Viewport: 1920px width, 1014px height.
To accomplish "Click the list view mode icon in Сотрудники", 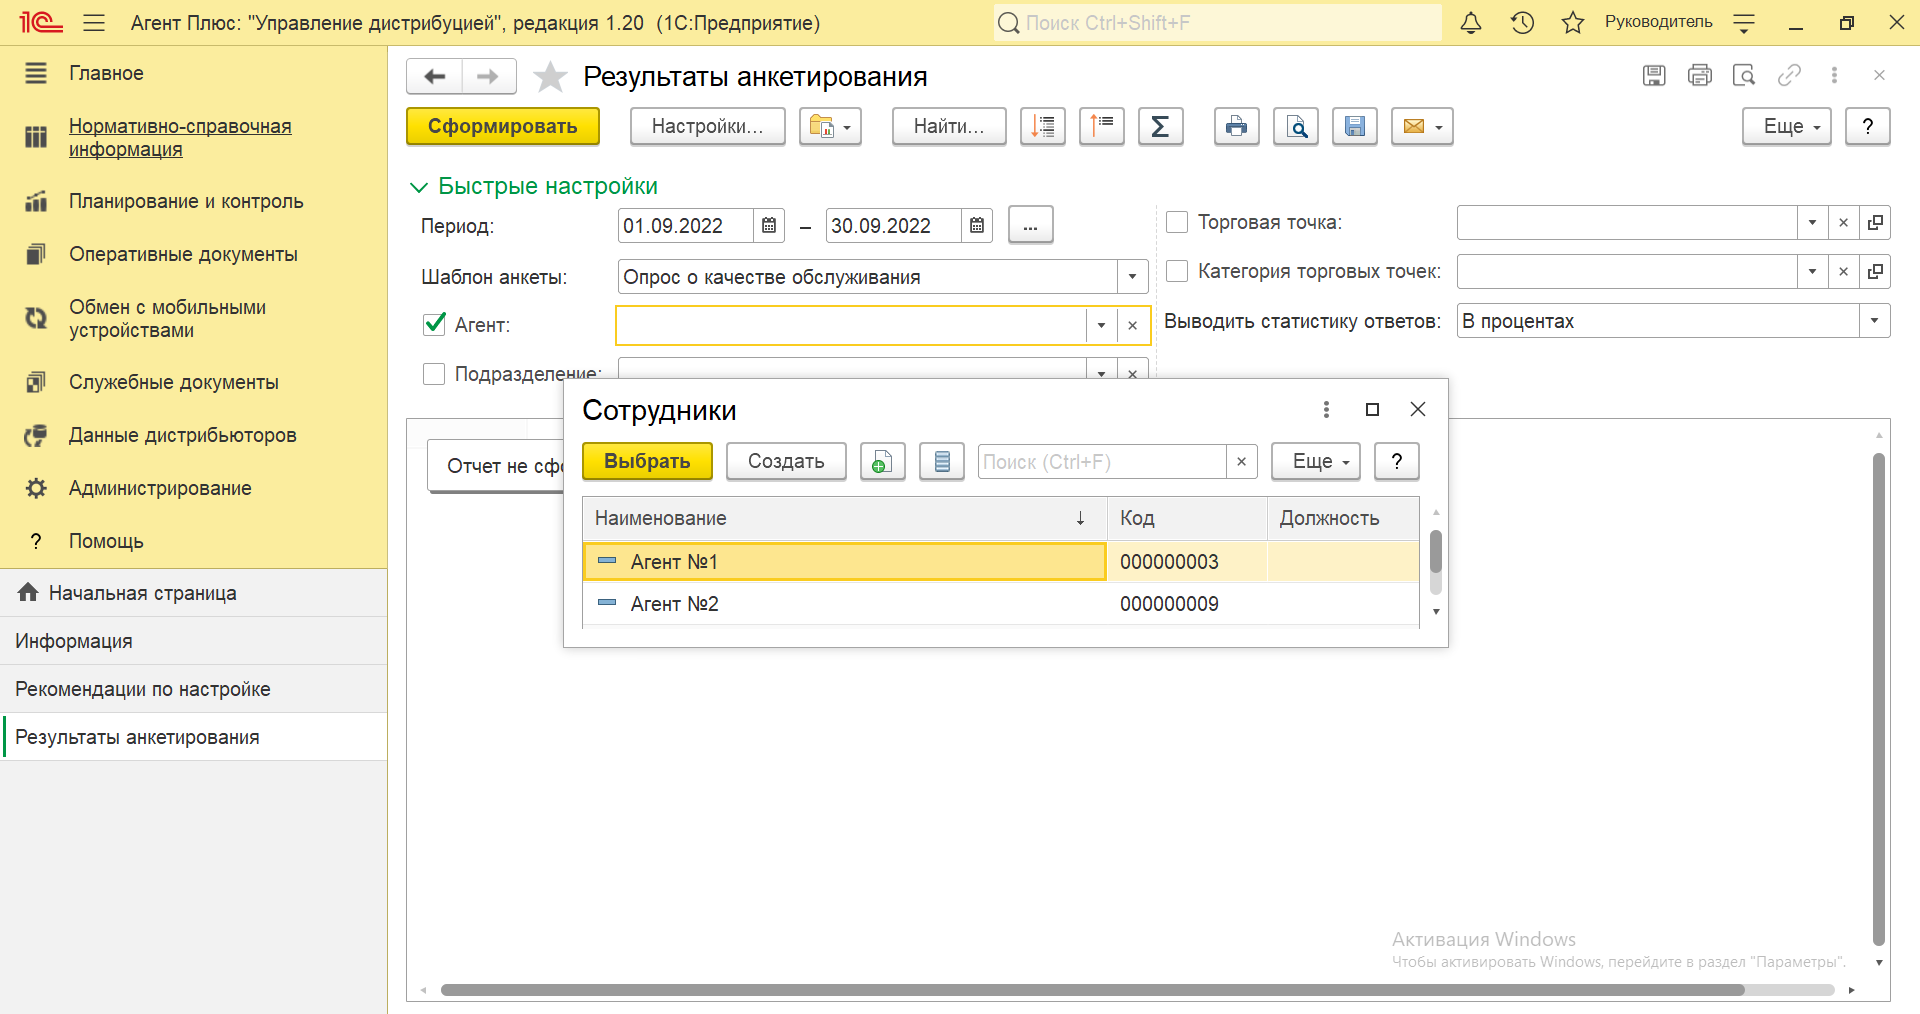I will (x=942, y=462).
